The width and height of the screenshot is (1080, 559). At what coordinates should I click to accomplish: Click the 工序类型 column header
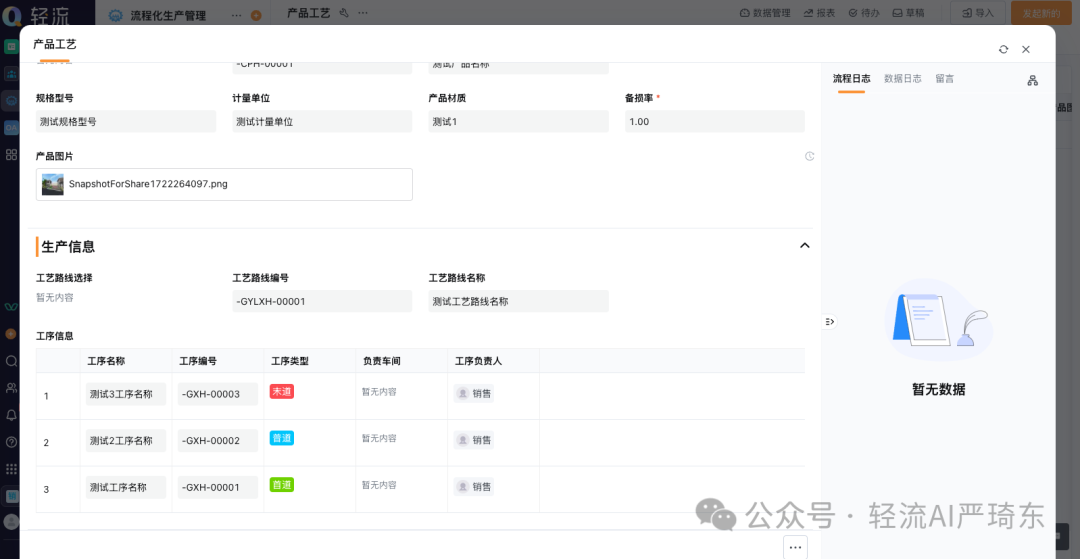[x=290, y=361]
